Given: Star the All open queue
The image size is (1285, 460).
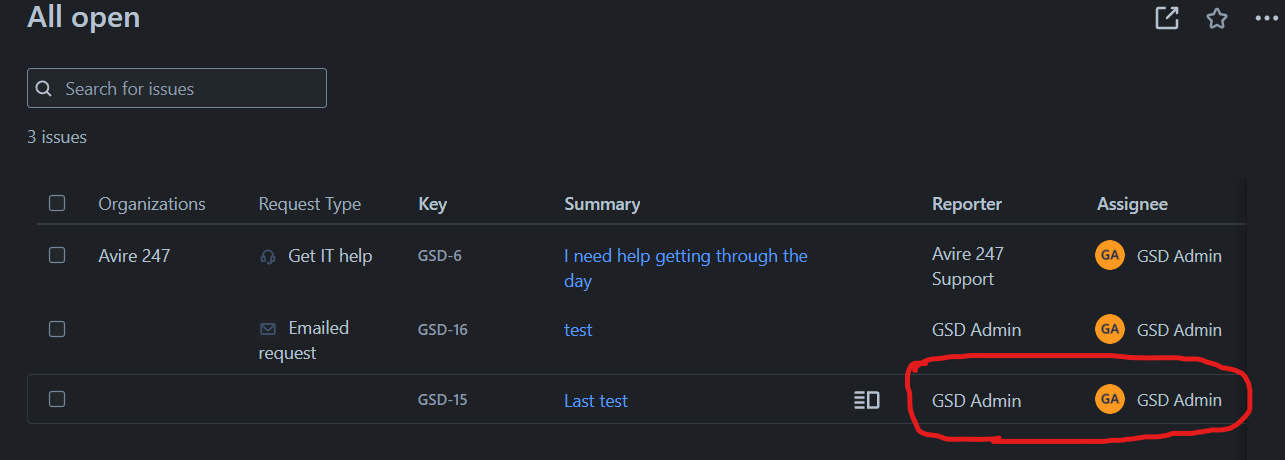Looking at the screenshot, I should [x=1217, y=18].
